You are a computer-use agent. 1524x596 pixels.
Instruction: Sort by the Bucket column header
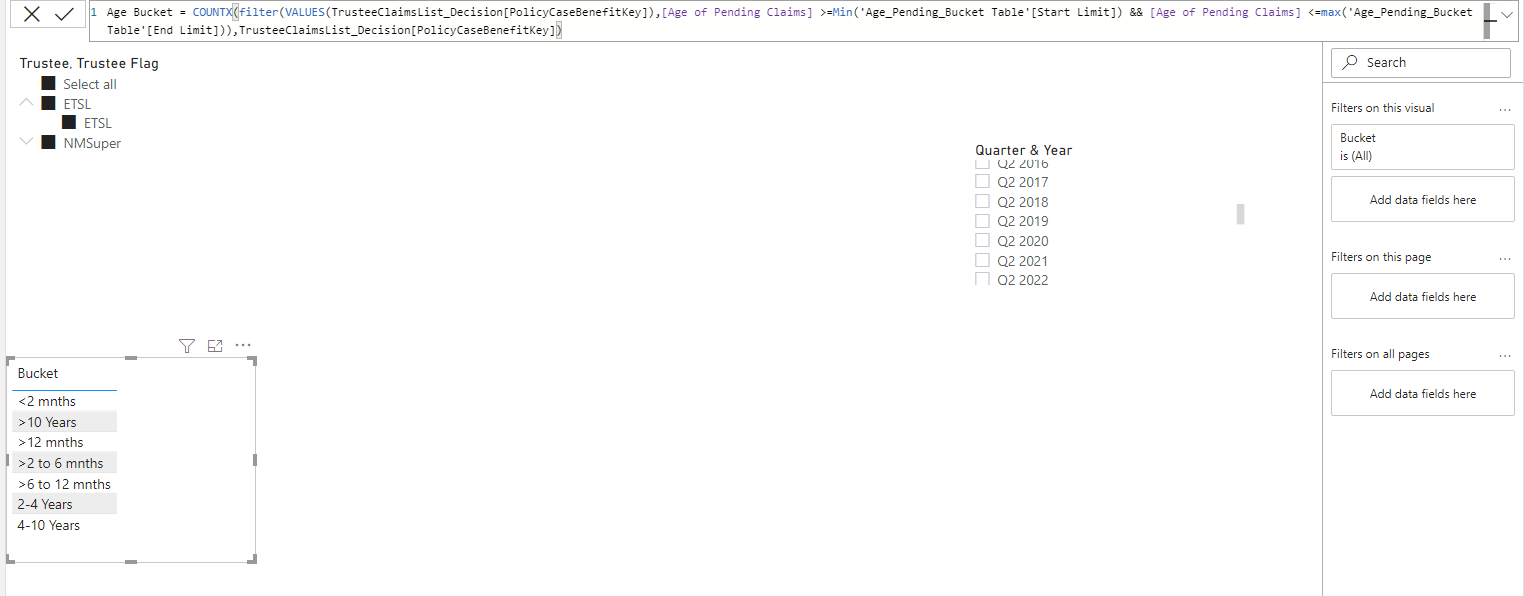(38, 373)
